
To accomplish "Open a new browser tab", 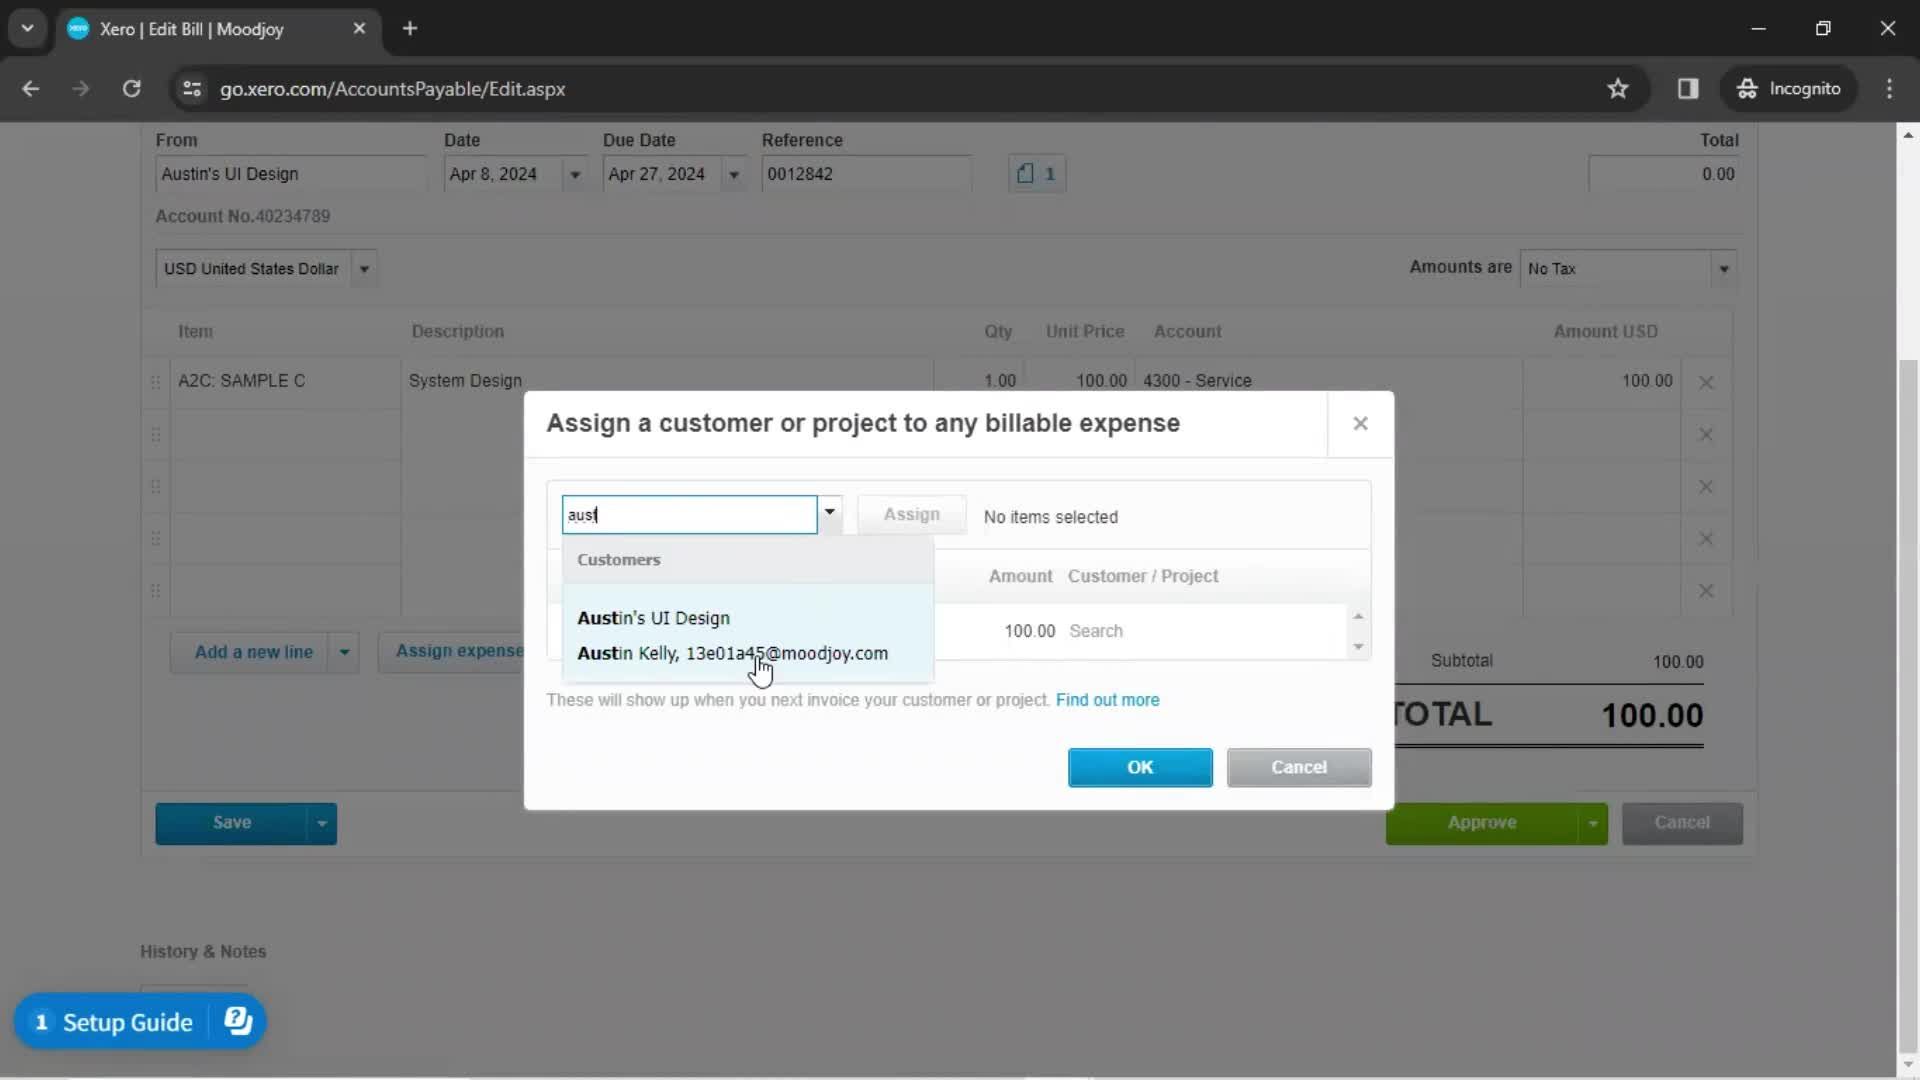I will pyautogui.click(x=410, y=29).
